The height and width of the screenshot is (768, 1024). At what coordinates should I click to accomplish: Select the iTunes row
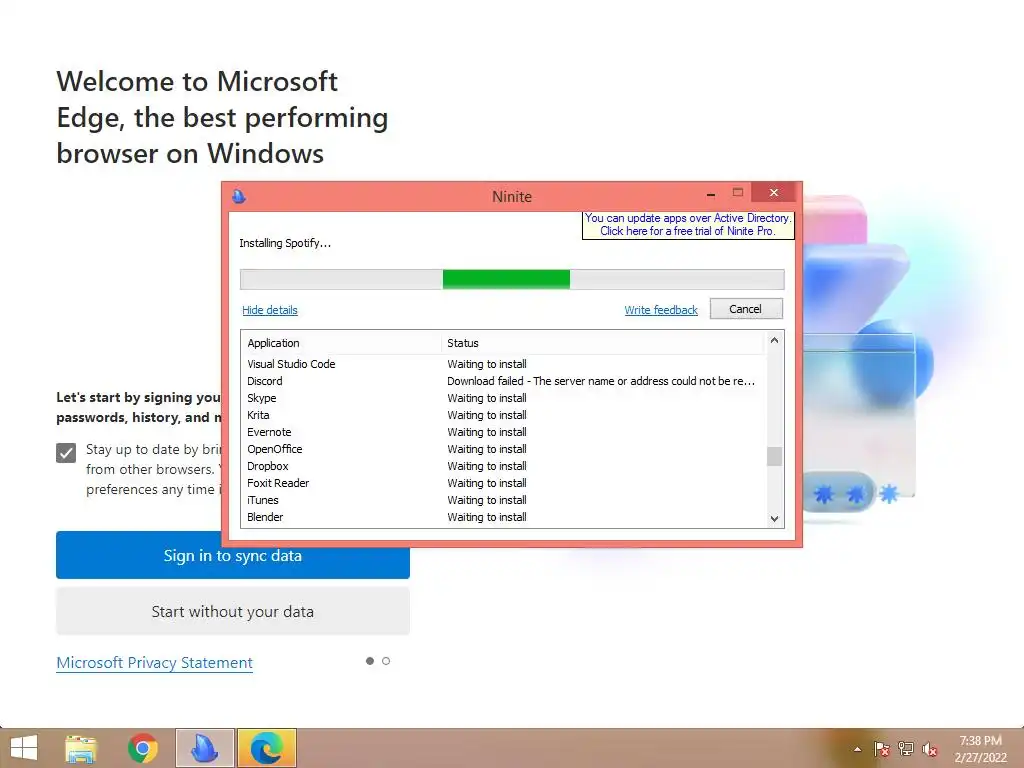[x=503, y=500]
